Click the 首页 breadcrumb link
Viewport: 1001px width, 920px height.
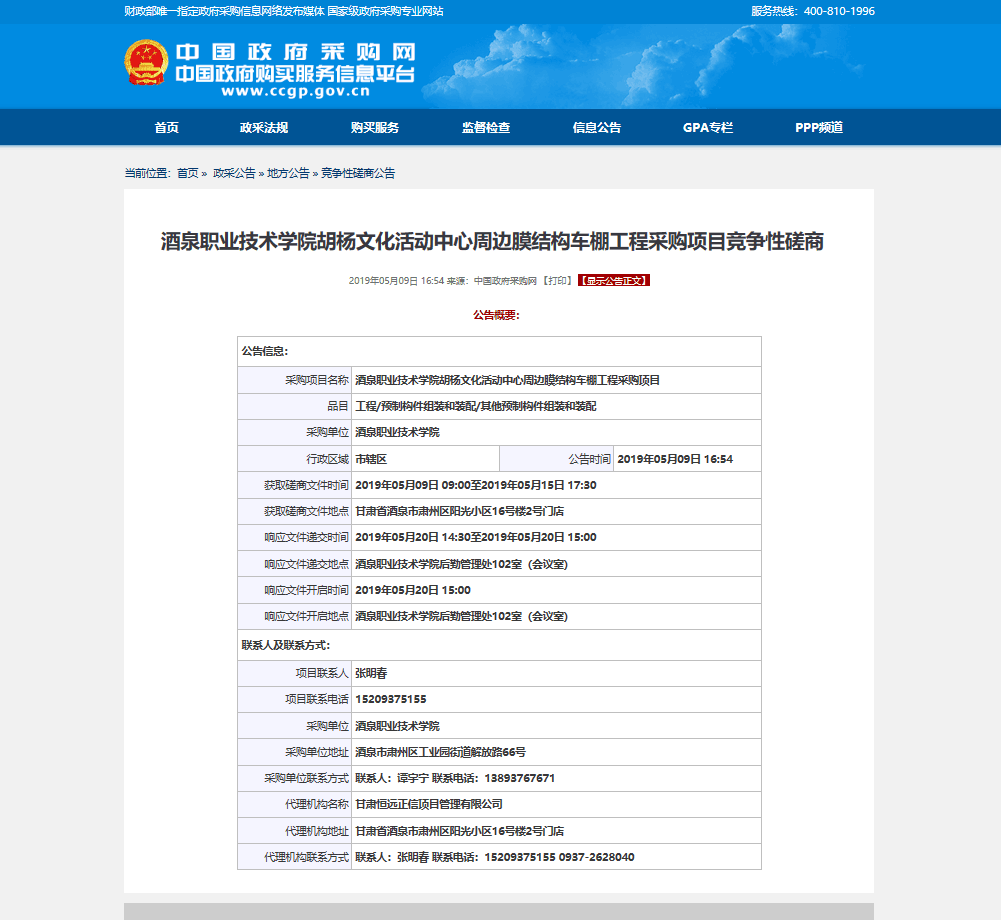tap(187, 173)
